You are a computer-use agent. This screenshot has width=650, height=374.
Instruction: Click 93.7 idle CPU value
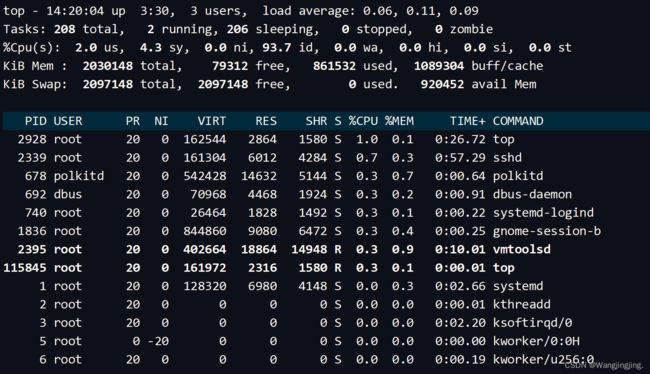[276, 47]
